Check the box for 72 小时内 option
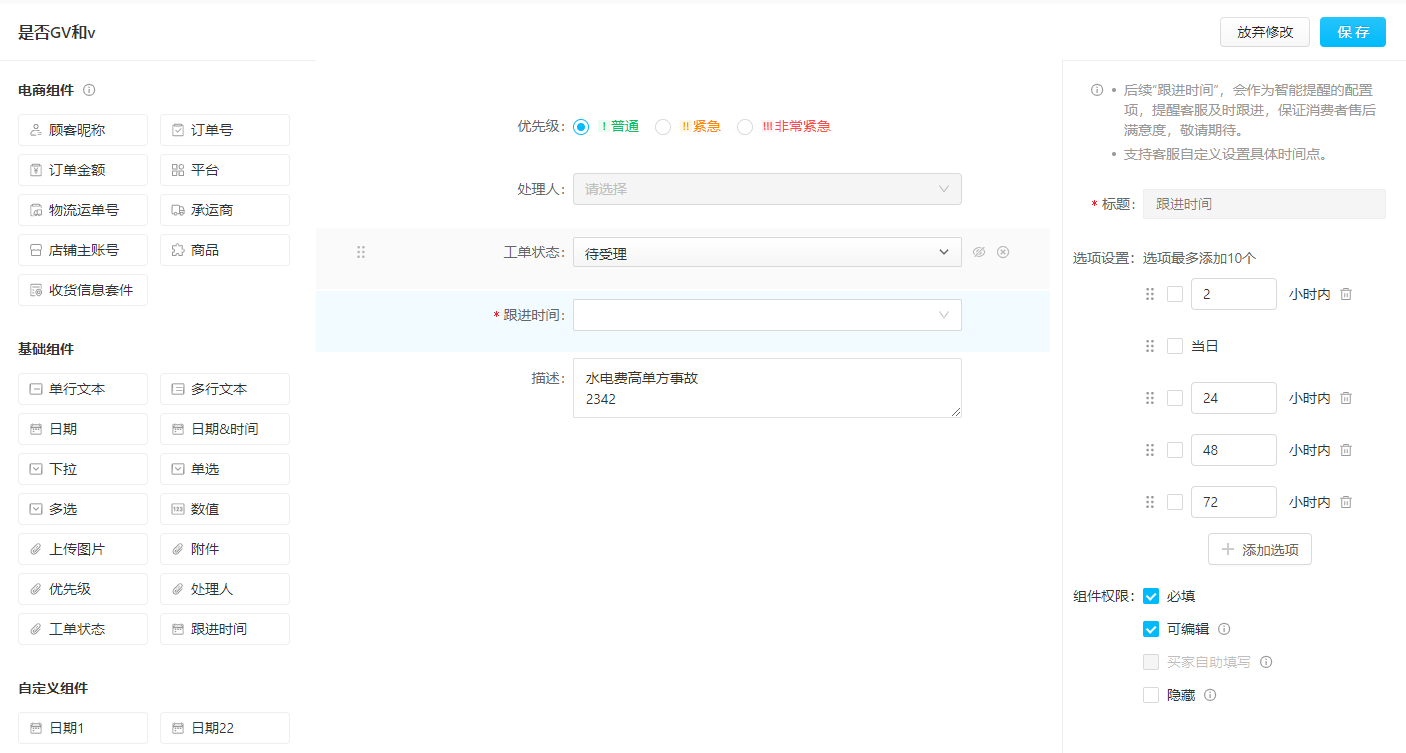Viewport: 1406px width, 753px height. tap(1175, 502)
